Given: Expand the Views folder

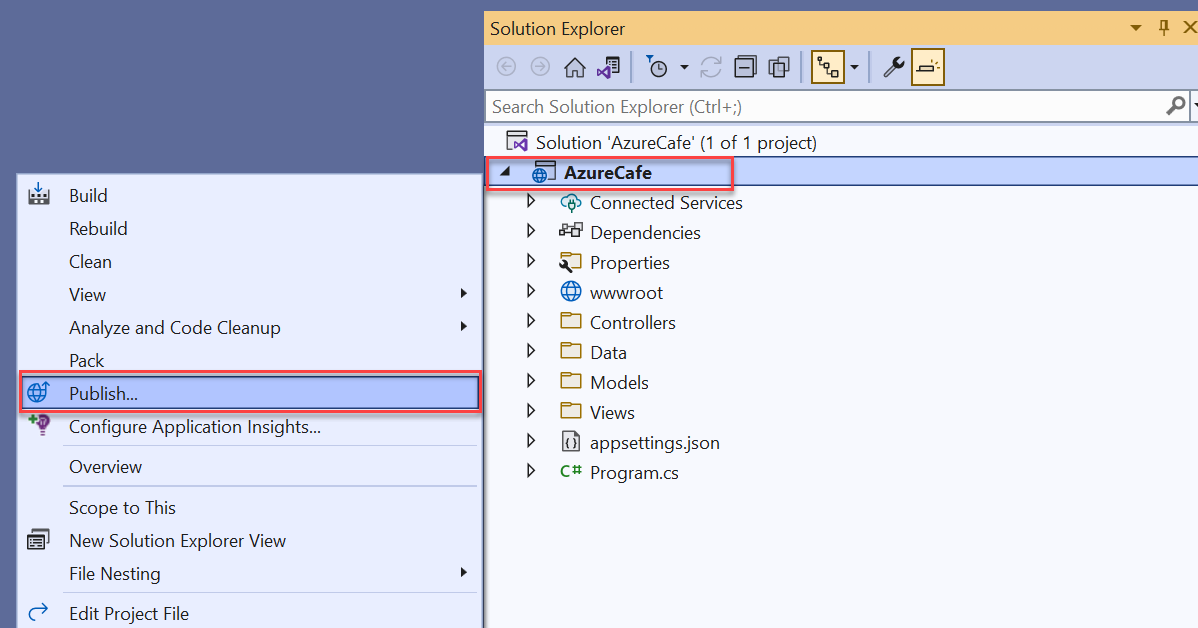Looking at the screenshot, I should (531, 411).
